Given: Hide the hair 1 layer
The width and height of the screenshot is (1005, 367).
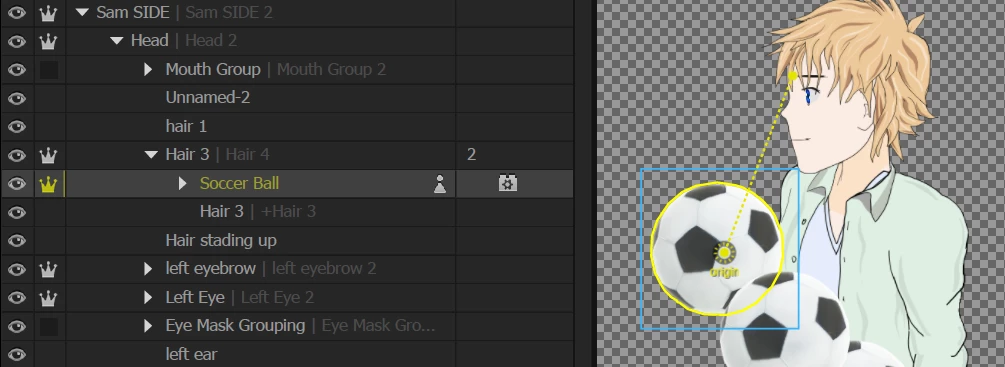Looking at the screenshot, I should click(16, 127).
